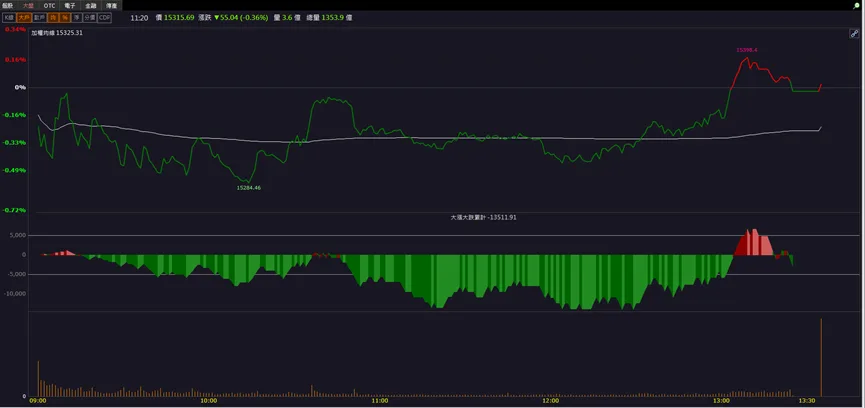Click the 大漲大跌累計 -13511.91 label
The height and width of the screenshot is (408, 865).
point(483,218)
